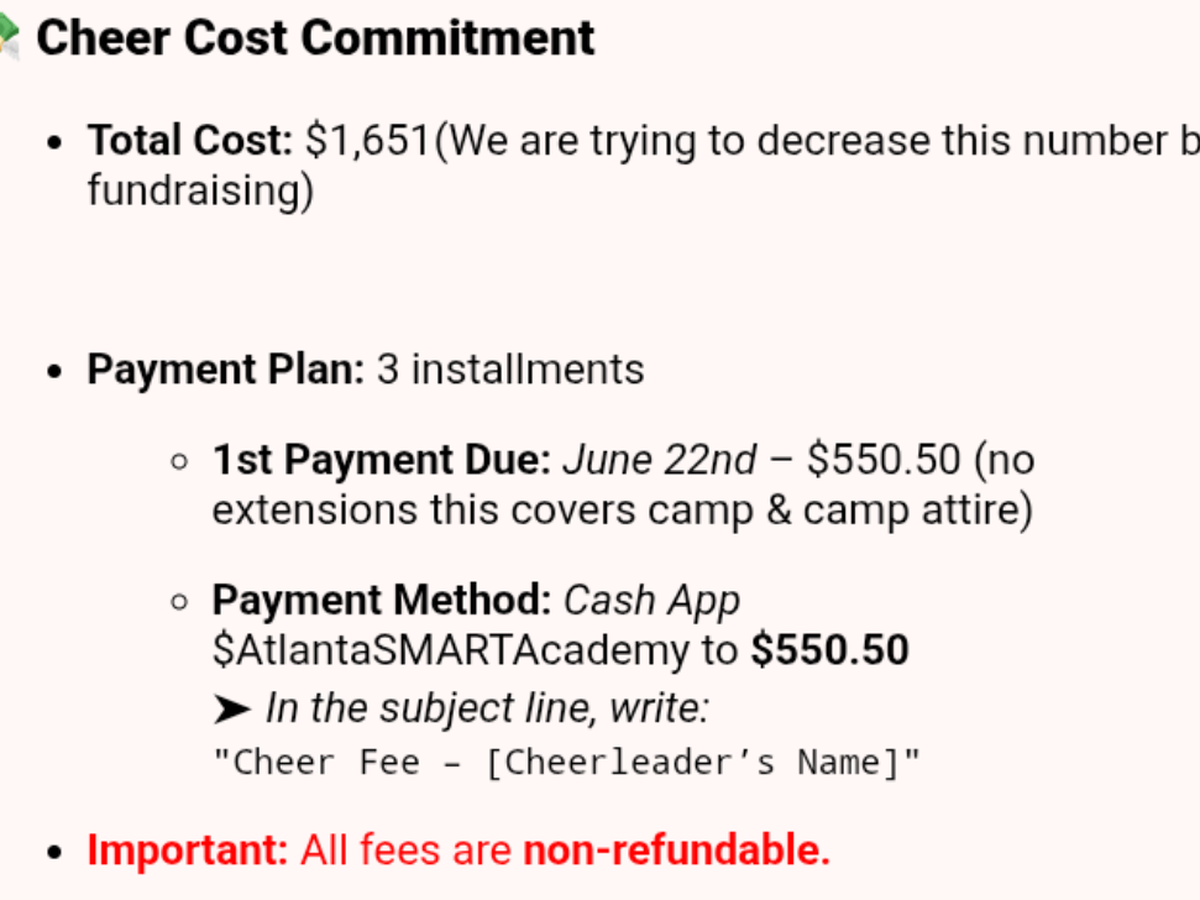Click "In the subject line, write:" text
1200x900 pixels.
pos(487,709)
